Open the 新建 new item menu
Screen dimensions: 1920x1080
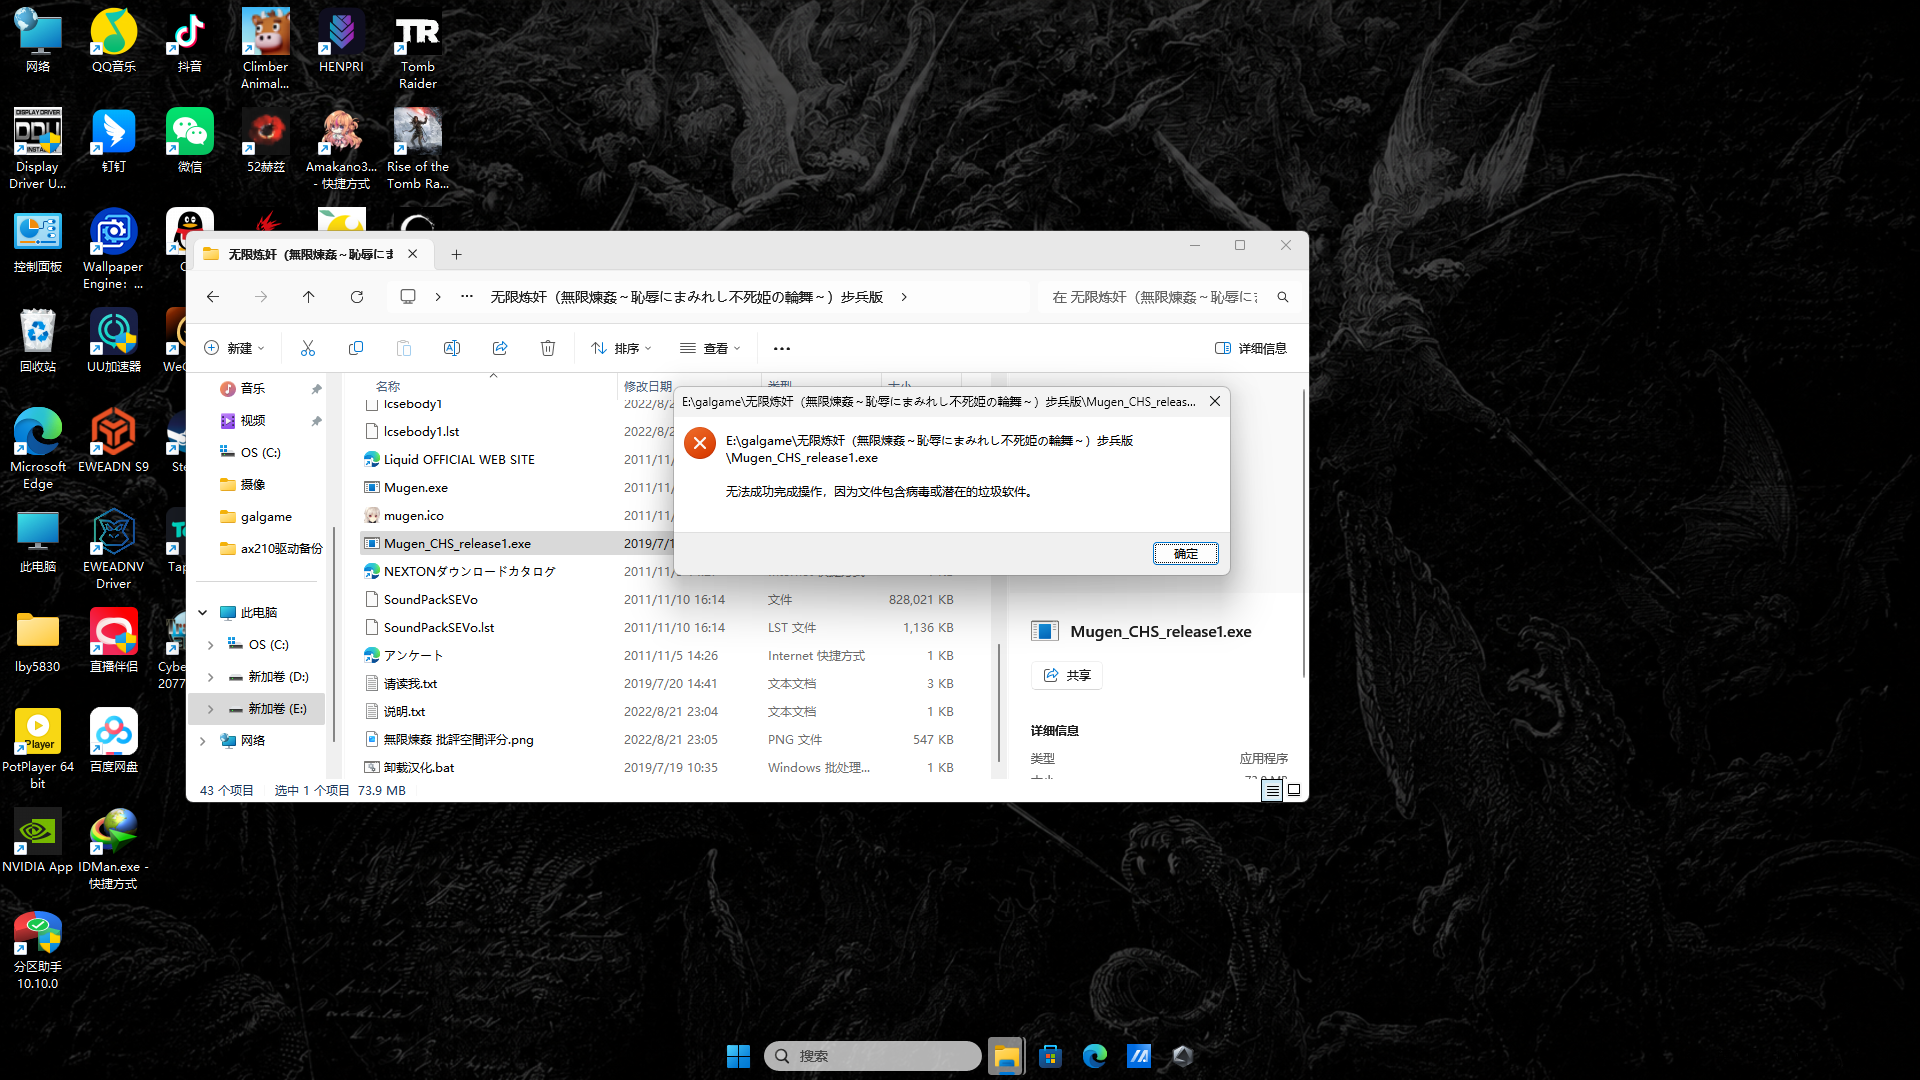(235, 348)
